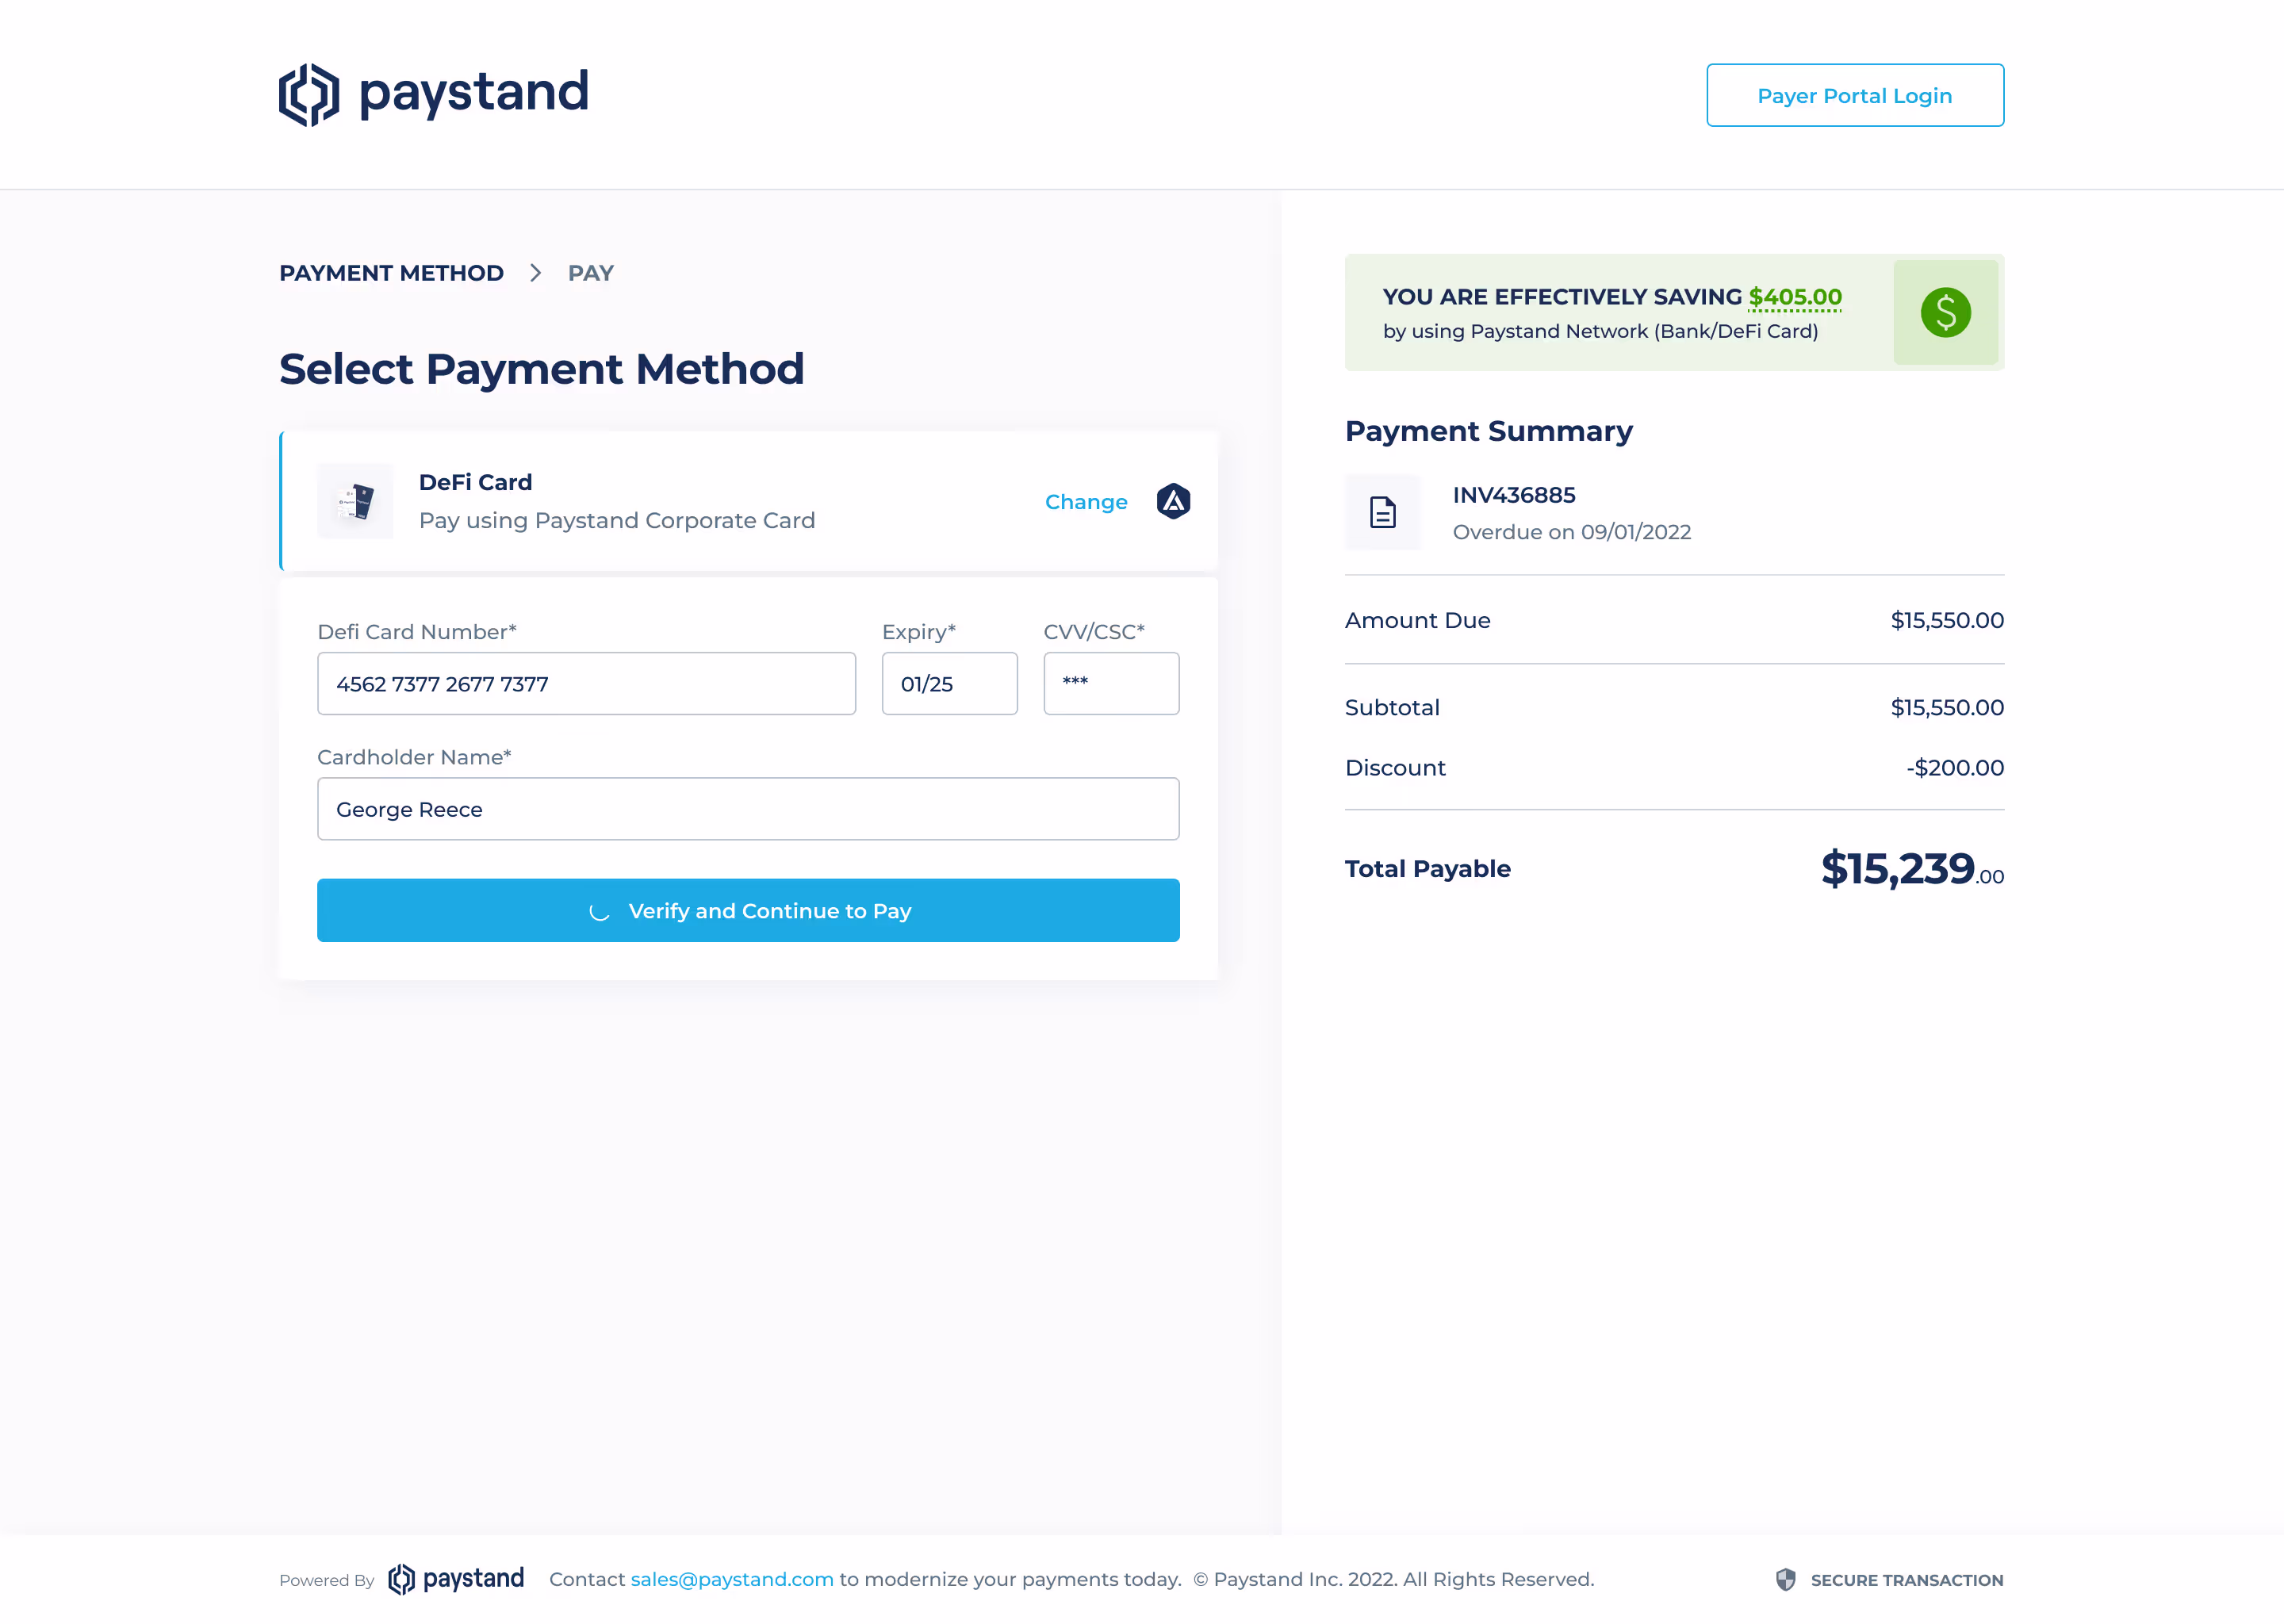The width and height of the screenshot is (2284, 1624).
Task: Click the invoice document icon
Action: (x=1382, y=512)
